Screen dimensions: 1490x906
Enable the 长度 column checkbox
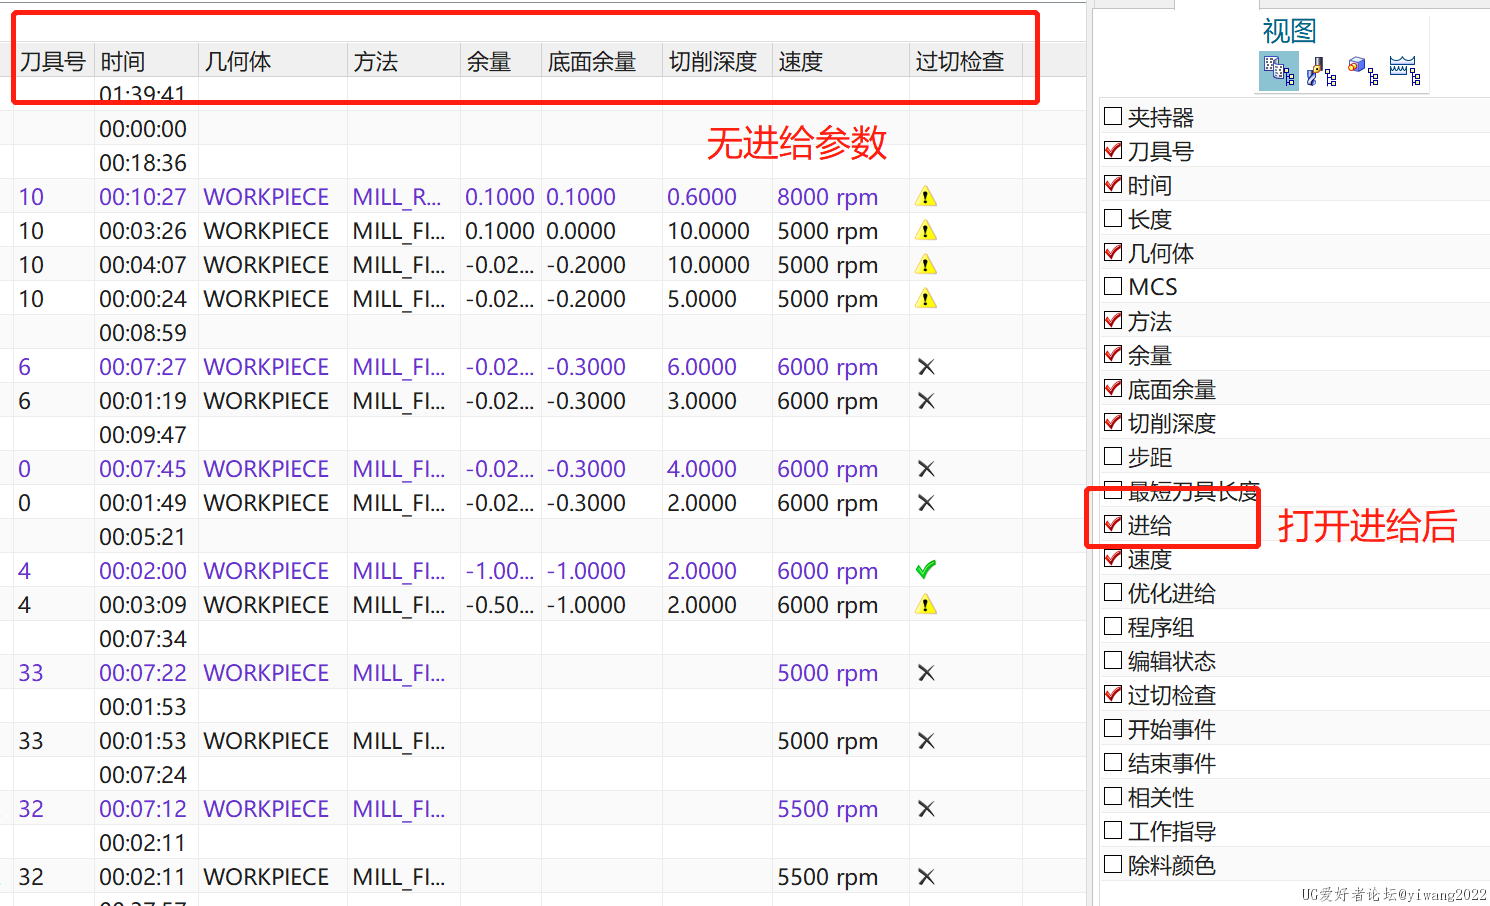coord(1112,218)
